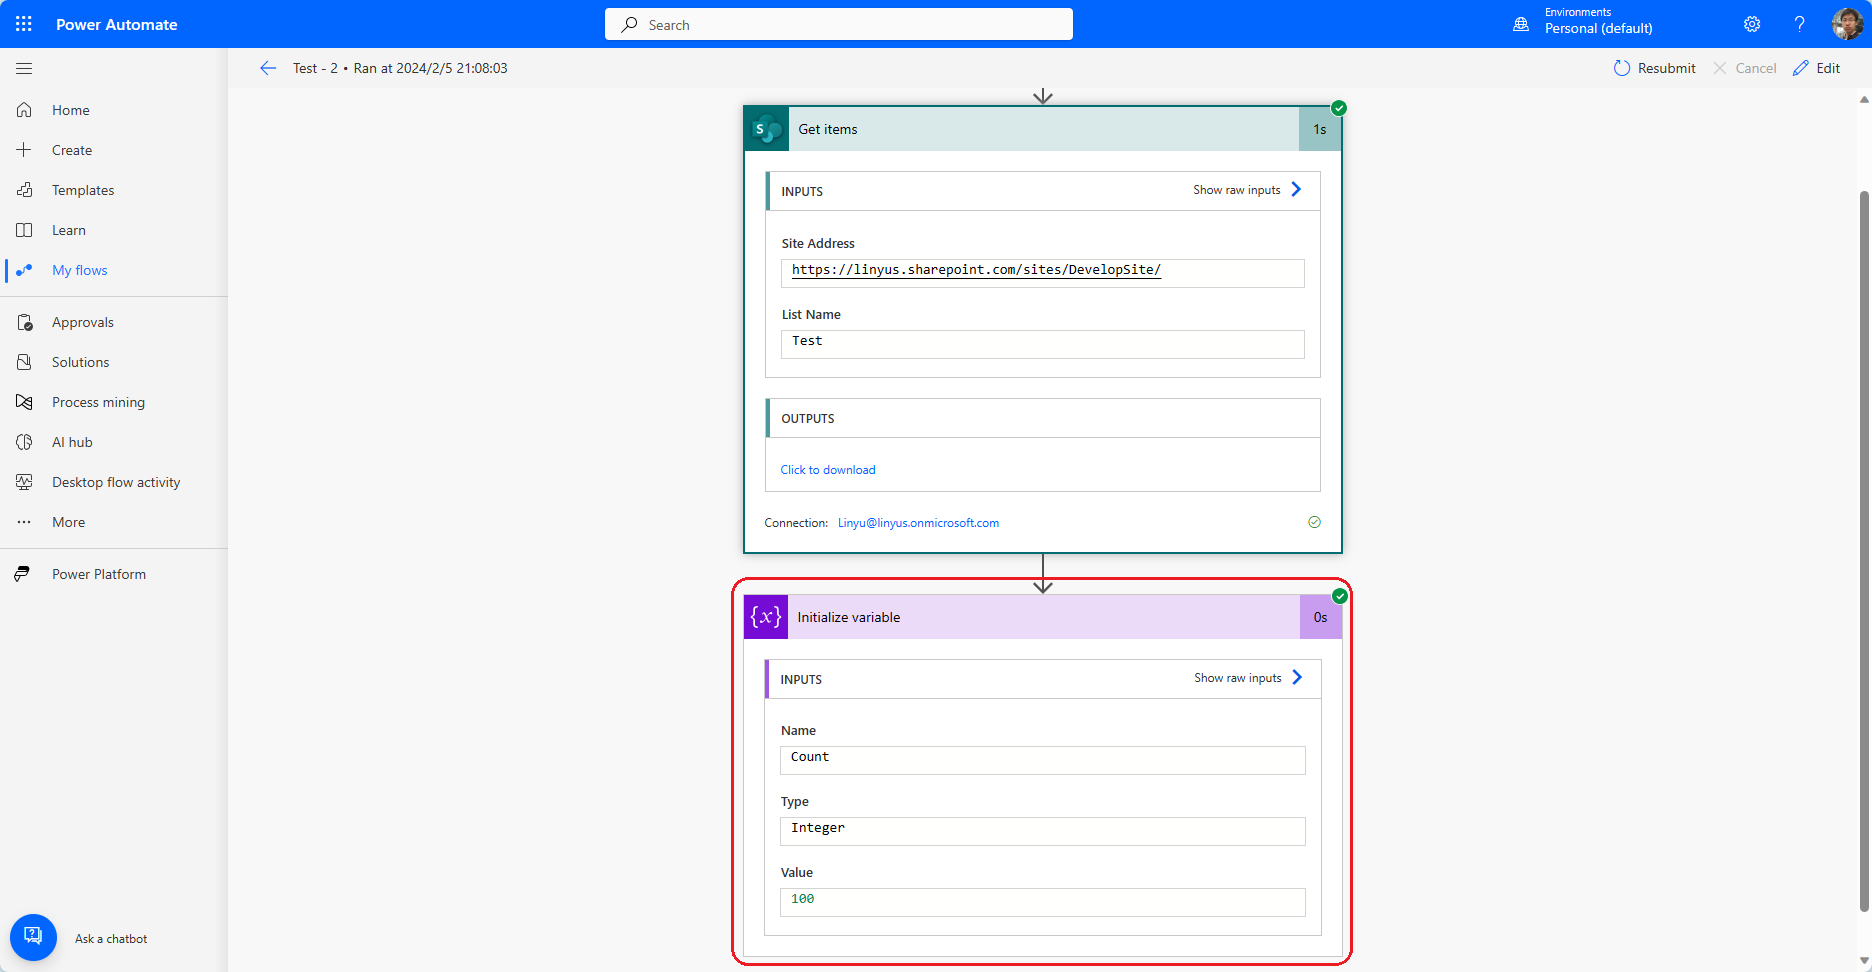Open Desktop flow activity in sidebar

114,482
